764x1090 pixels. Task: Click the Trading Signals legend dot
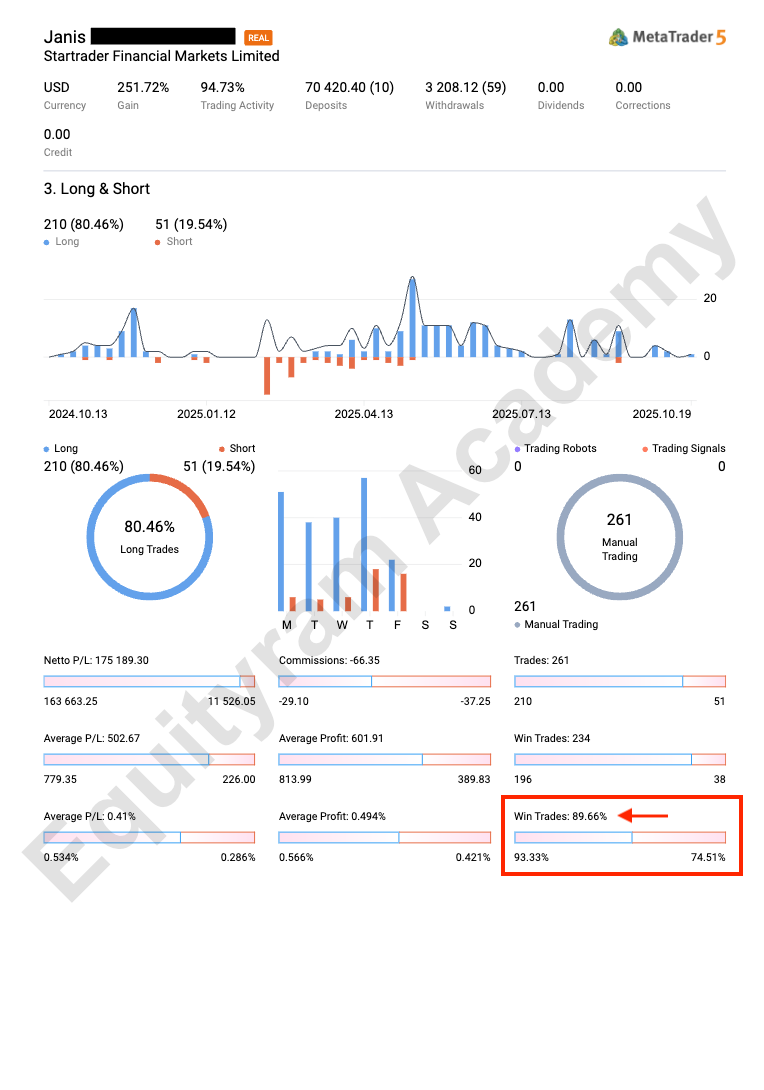click(646, 449)
